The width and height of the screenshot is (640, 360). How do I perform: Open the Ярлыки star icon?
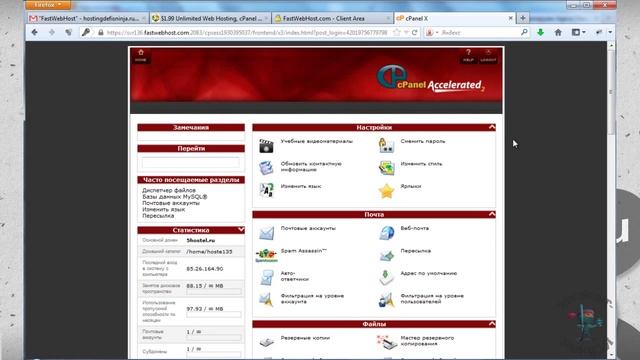pos(386,191)
